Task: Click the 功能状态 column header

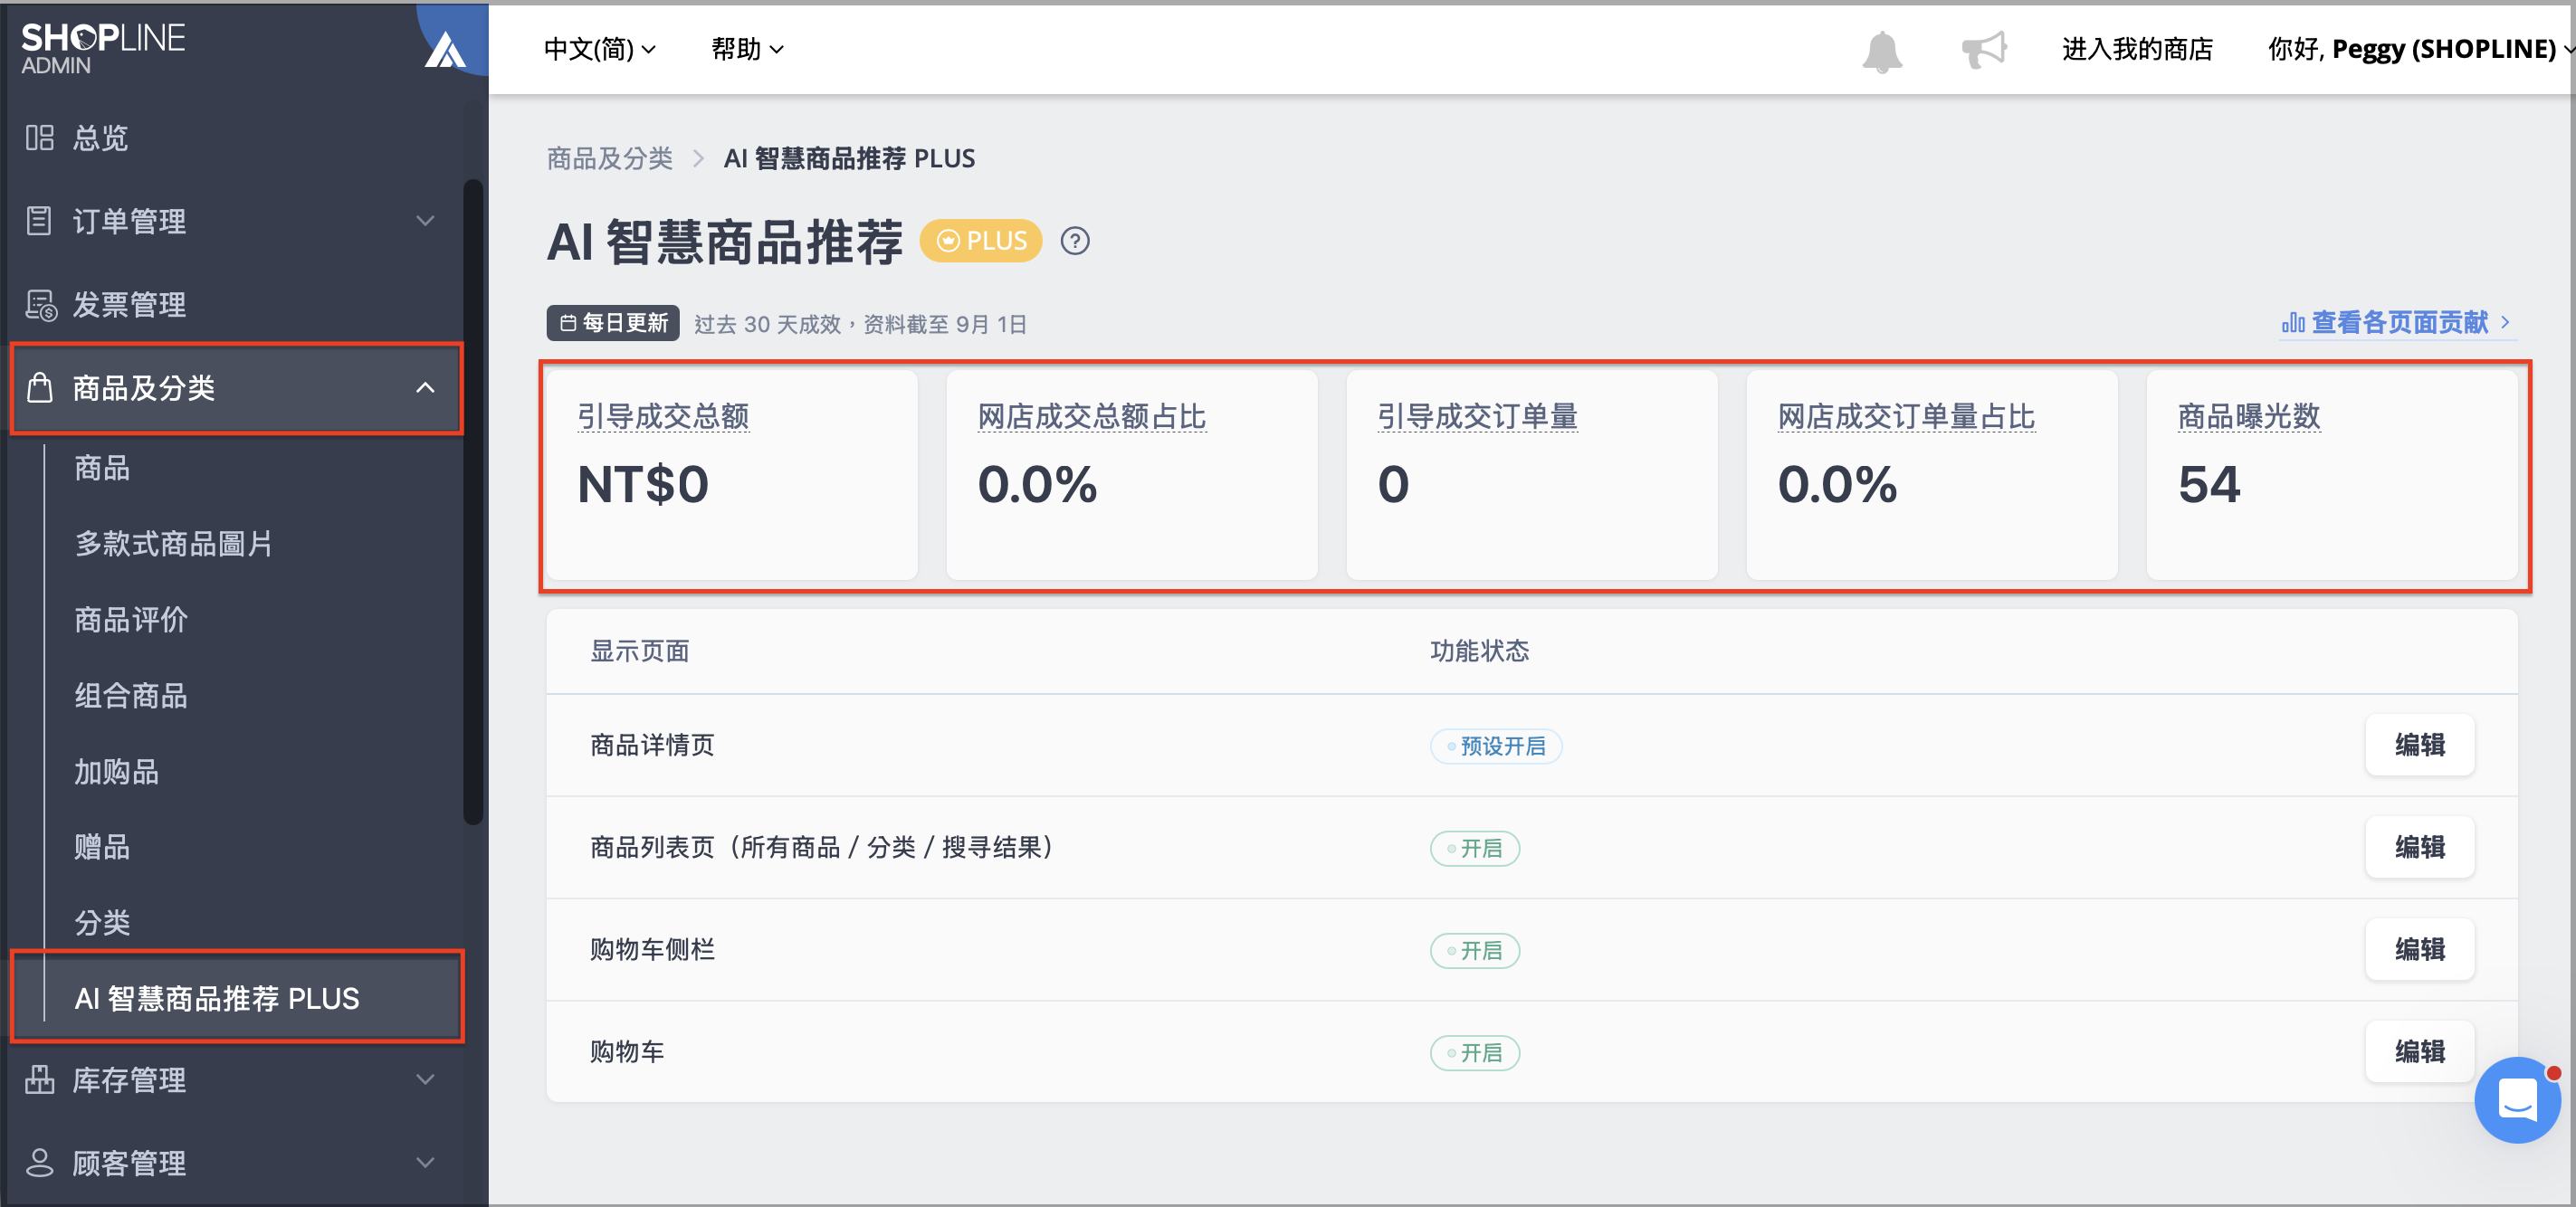Action: click(x=1479, y=651)
